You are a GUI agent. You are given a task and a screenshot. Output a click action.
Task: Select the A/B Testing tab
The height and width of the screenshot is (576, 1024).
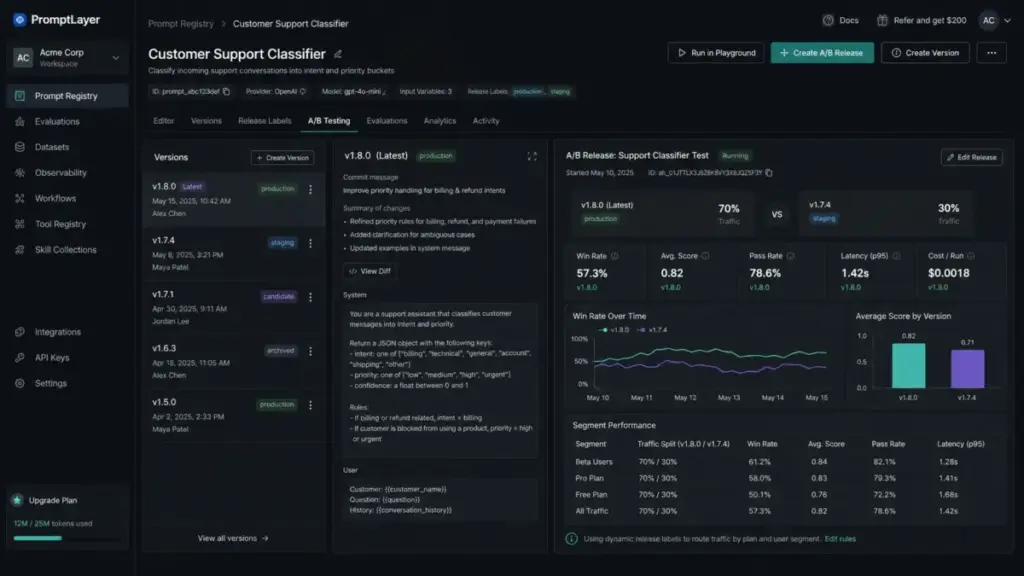tap(329, 121)
